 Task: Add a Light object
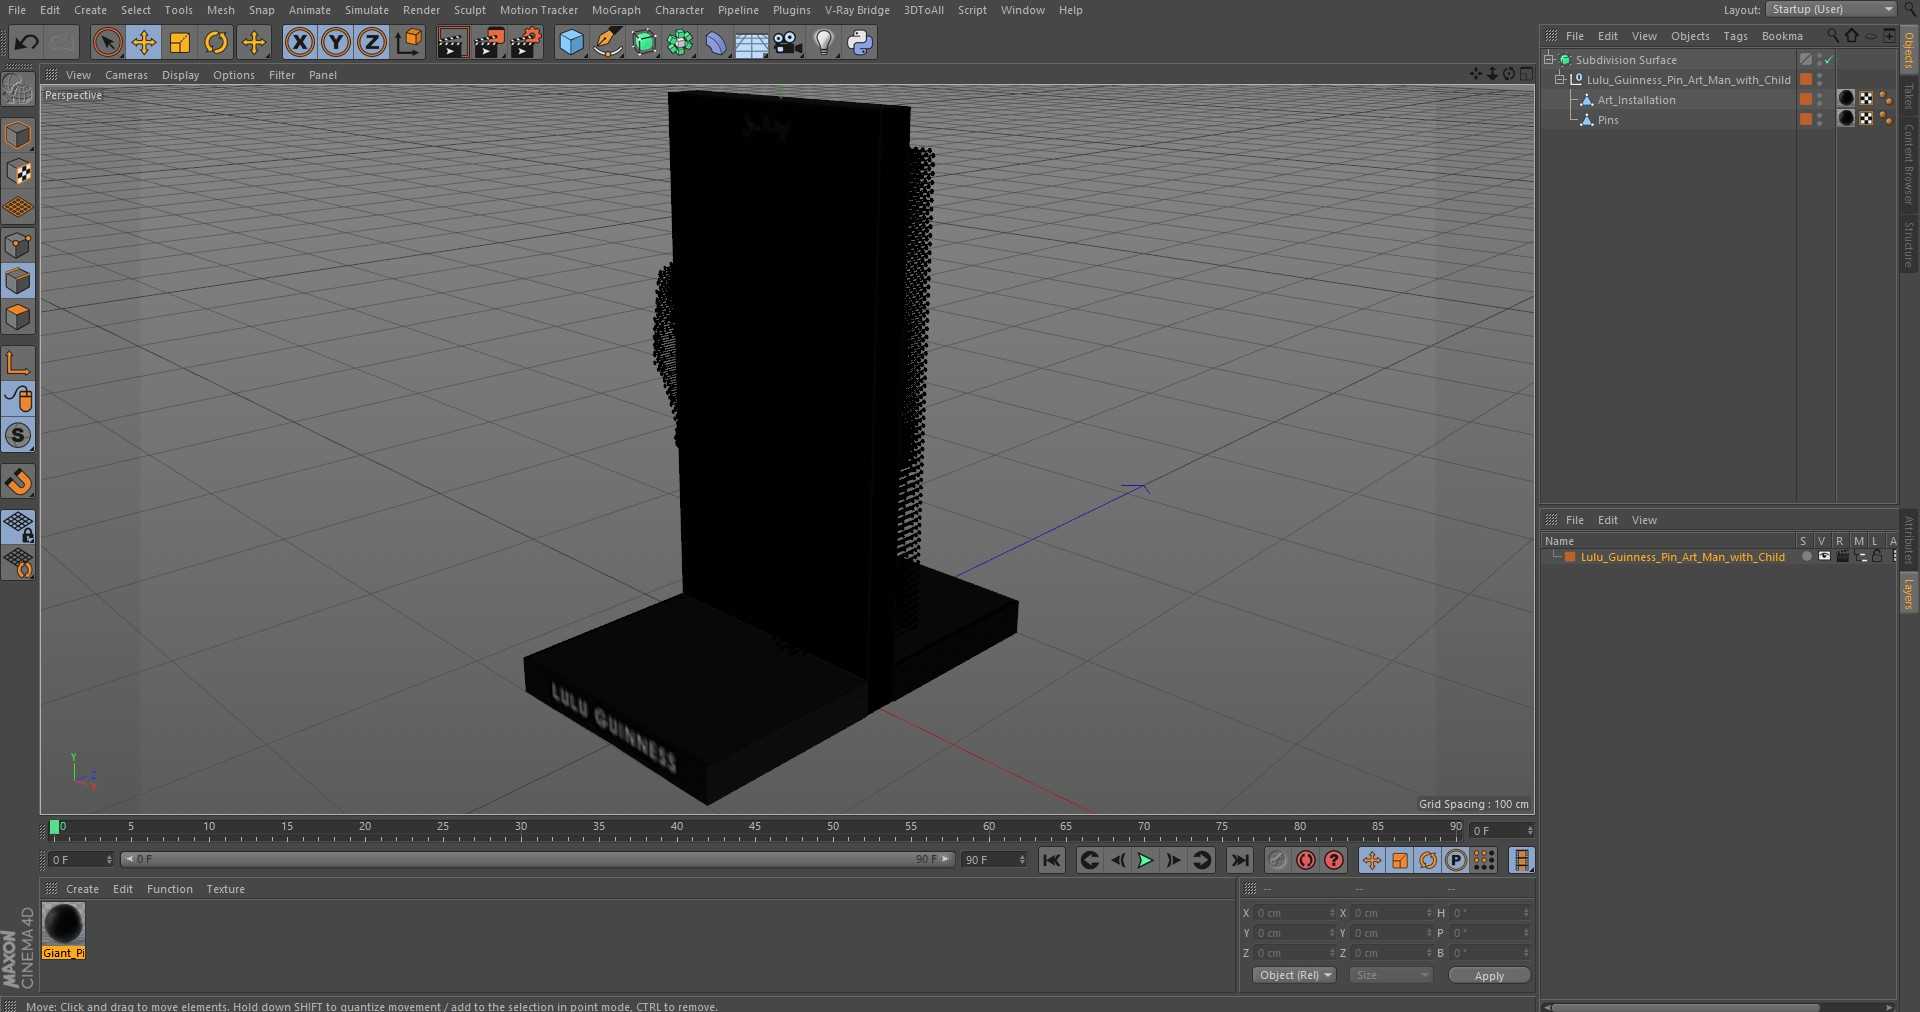(x=823, y=42)
